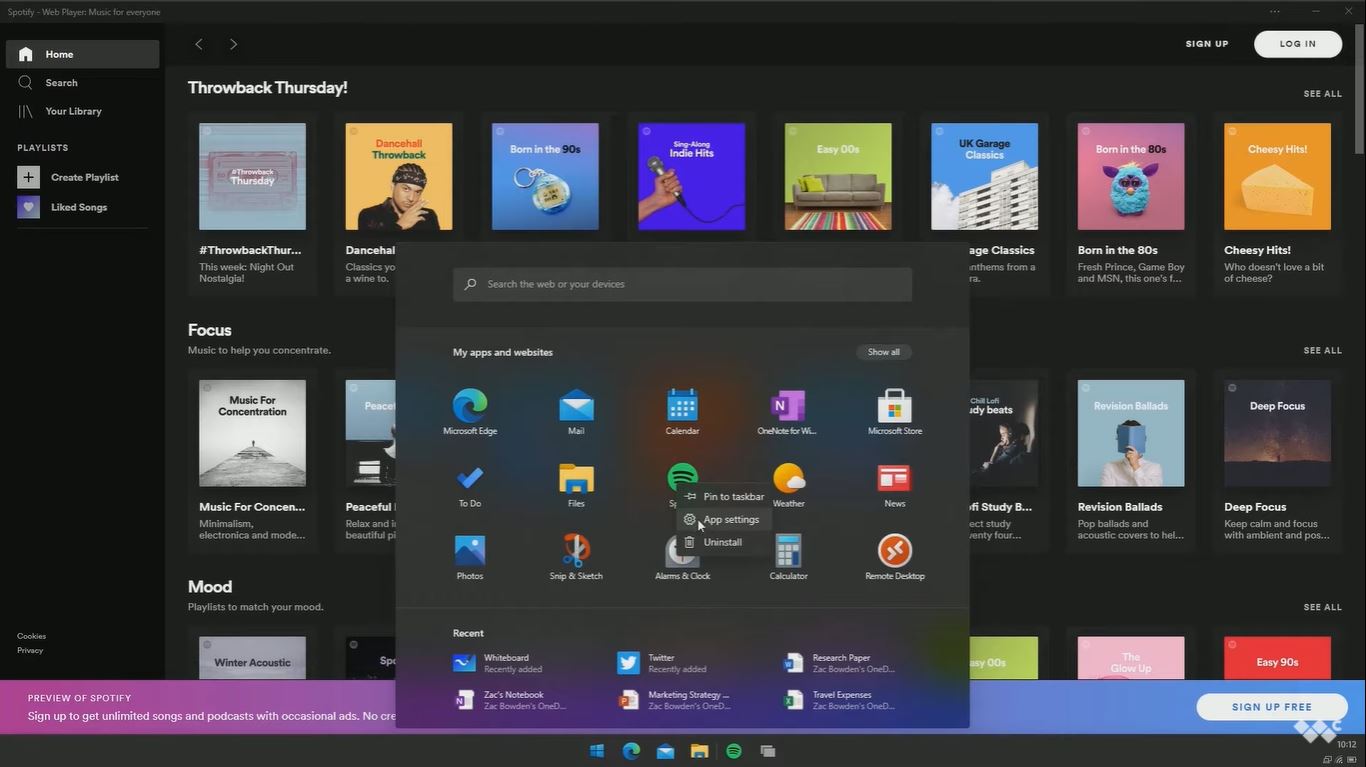Open the Calendar app icon

[682, 407]
